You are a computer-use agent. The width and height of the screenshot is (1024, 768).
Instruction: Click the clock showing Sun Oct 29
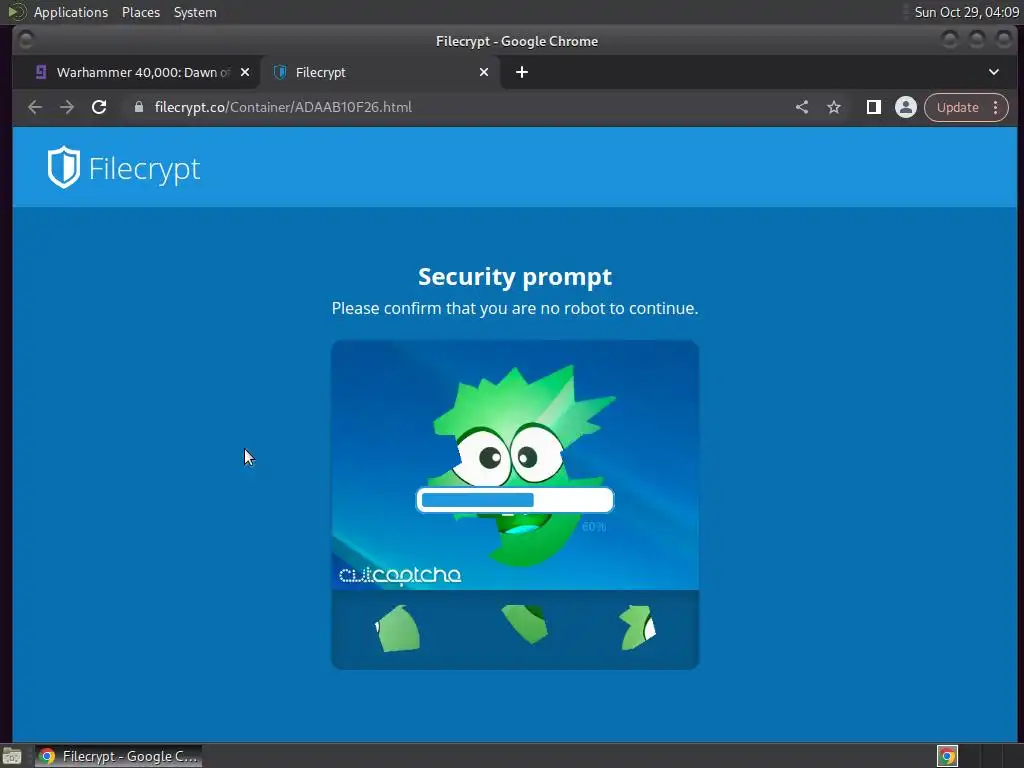[x=967, y=12]
